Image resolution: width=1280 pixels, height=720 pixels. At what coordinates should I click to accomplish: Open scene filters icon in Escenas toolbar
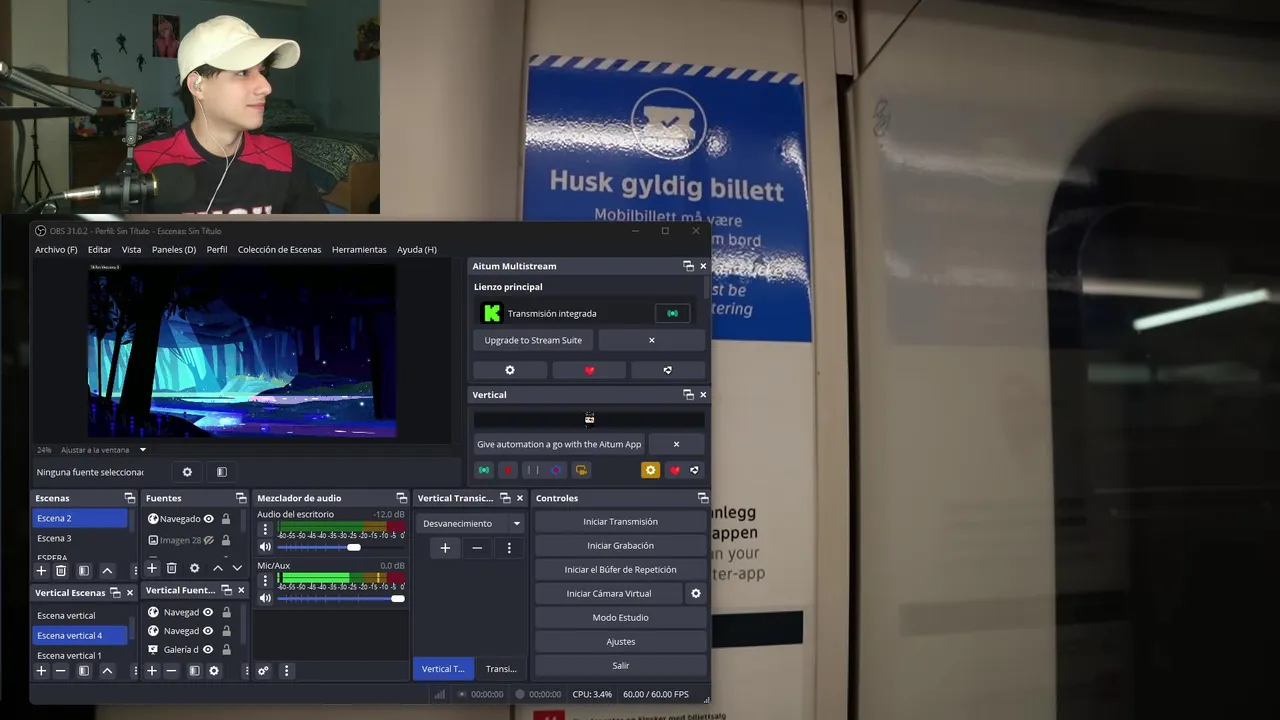84,570
